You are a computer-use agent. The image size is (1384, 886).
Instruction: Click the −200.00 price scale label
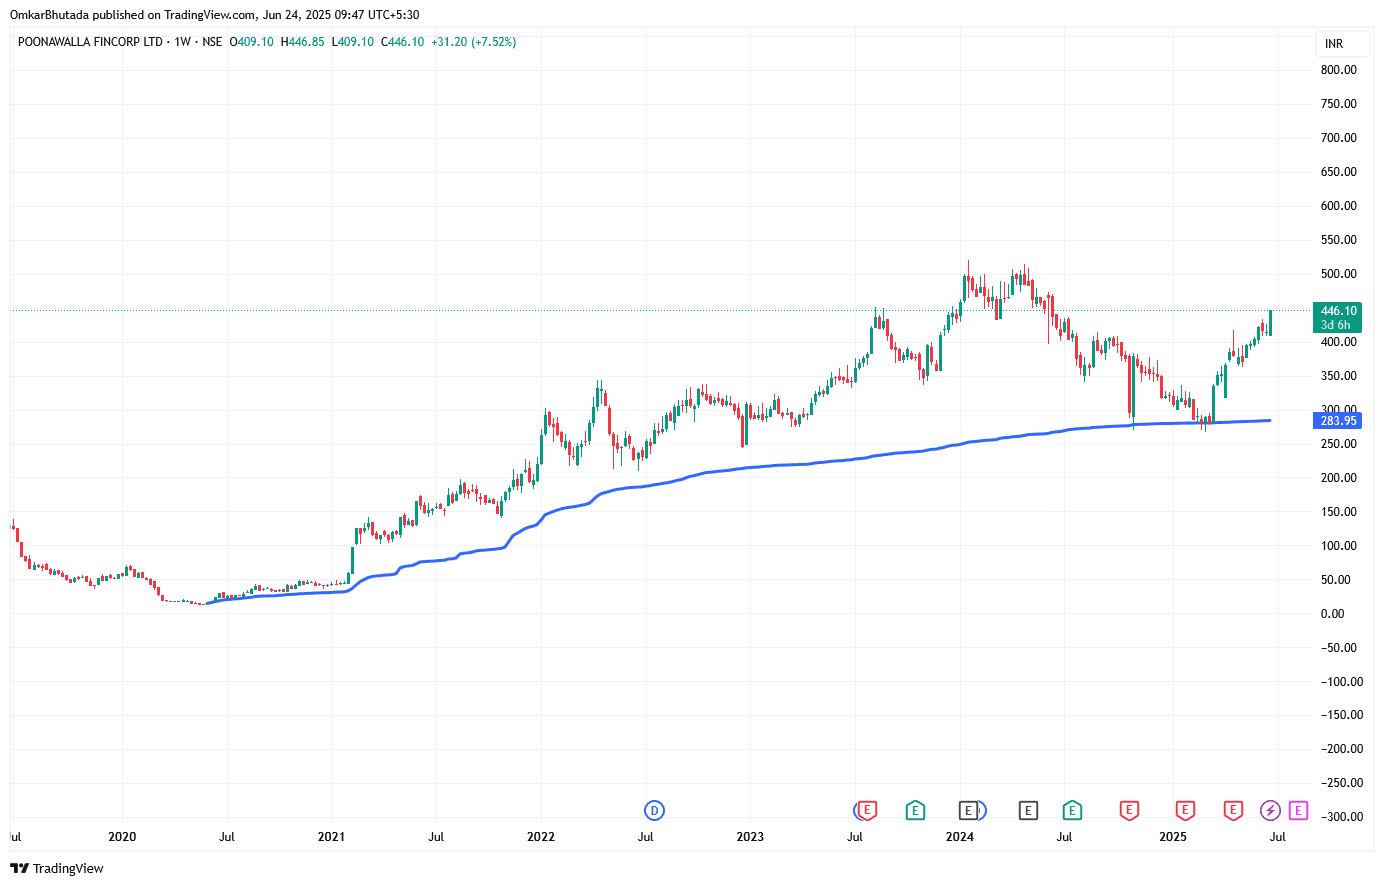coord(1341,749)
